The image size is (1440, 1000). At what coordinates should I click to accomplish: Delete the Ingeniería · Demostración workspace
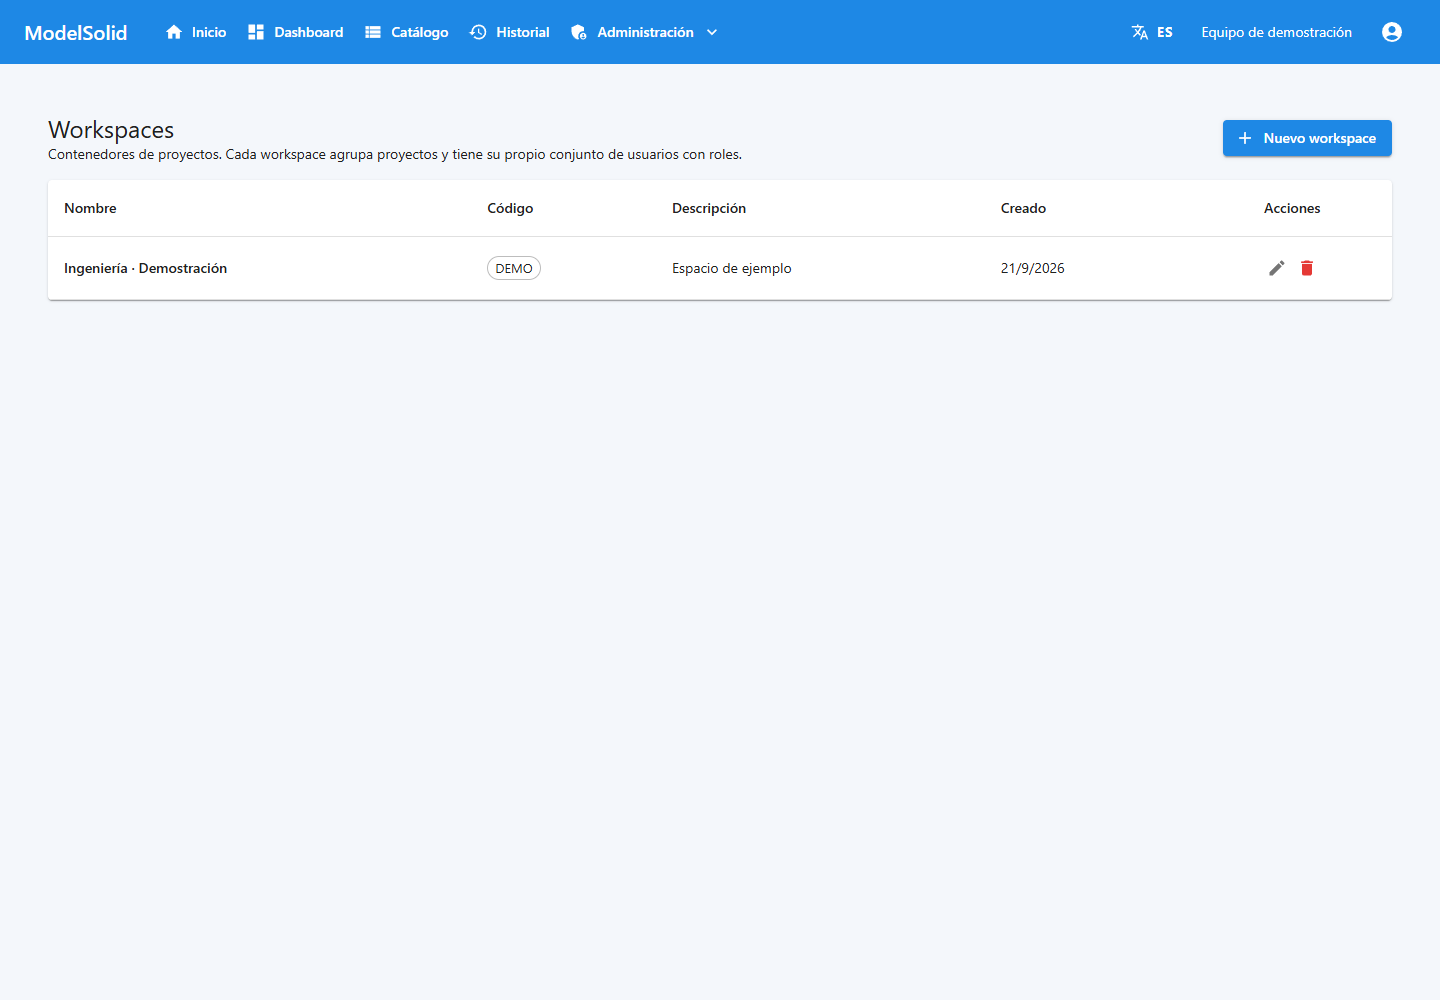point(1307,268)
